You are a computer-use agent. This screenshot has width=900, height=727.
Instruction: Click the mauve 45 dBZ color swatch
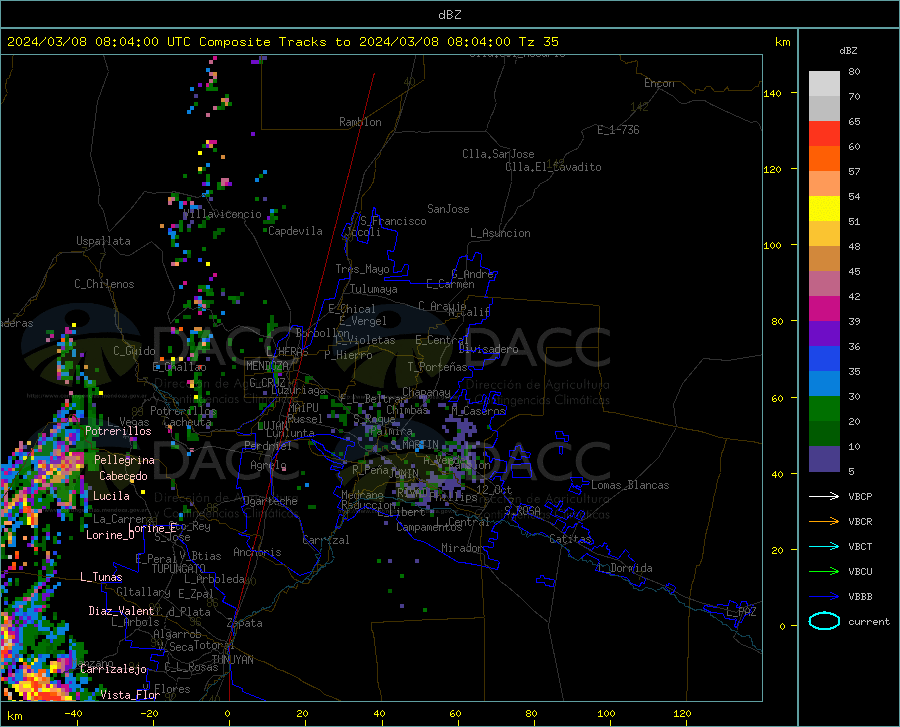(x=824, y=283)
